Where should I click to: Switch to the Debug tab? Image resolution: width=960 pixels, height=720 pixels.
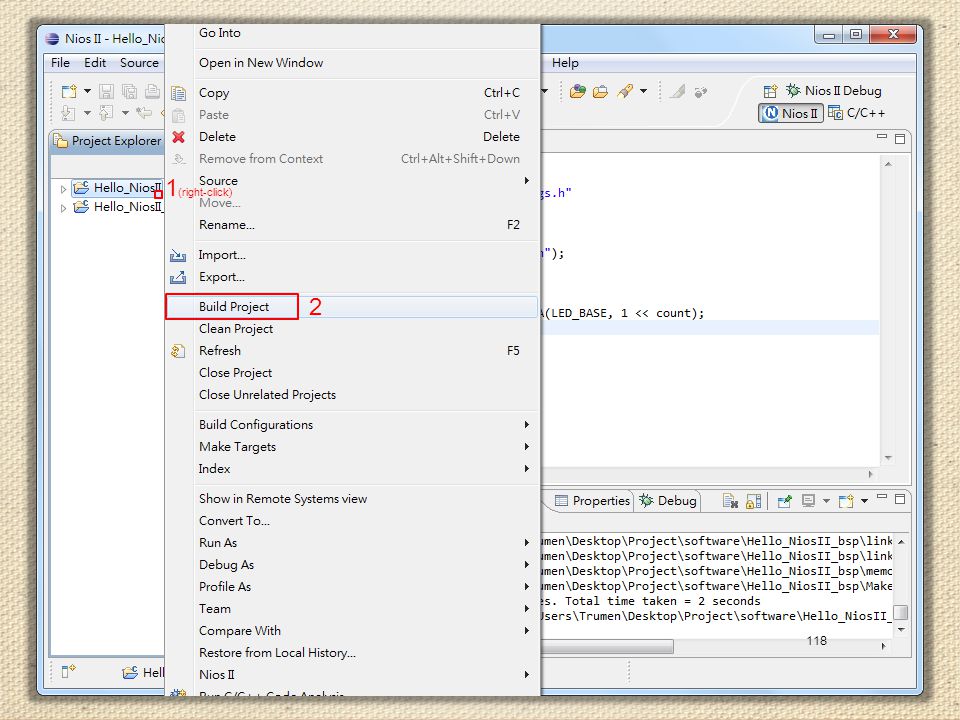[668, 501]
